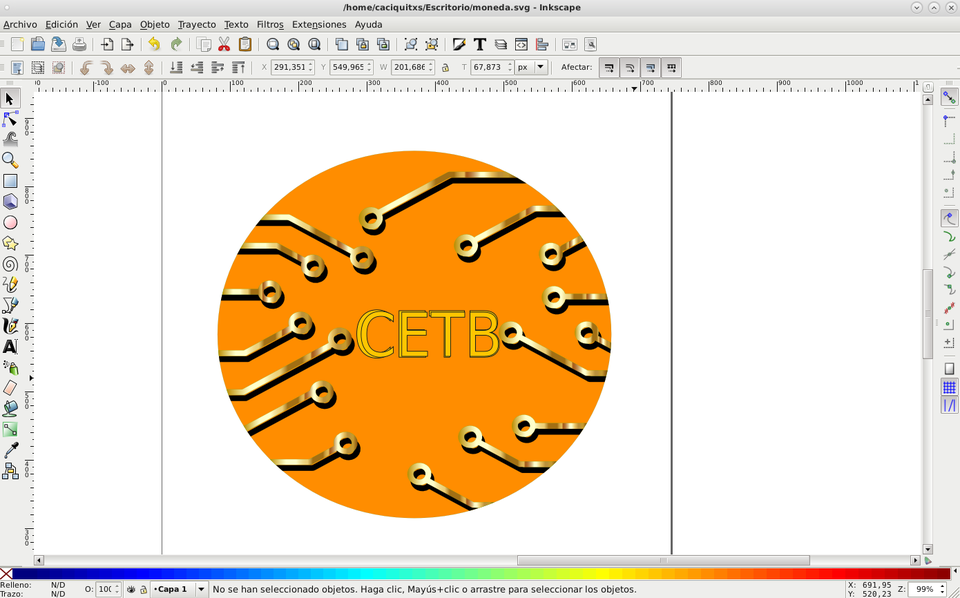Toggle move patterns Afectar button
Image resolution: width=960 pixels, height=598 pixels.
coord(671,67)
